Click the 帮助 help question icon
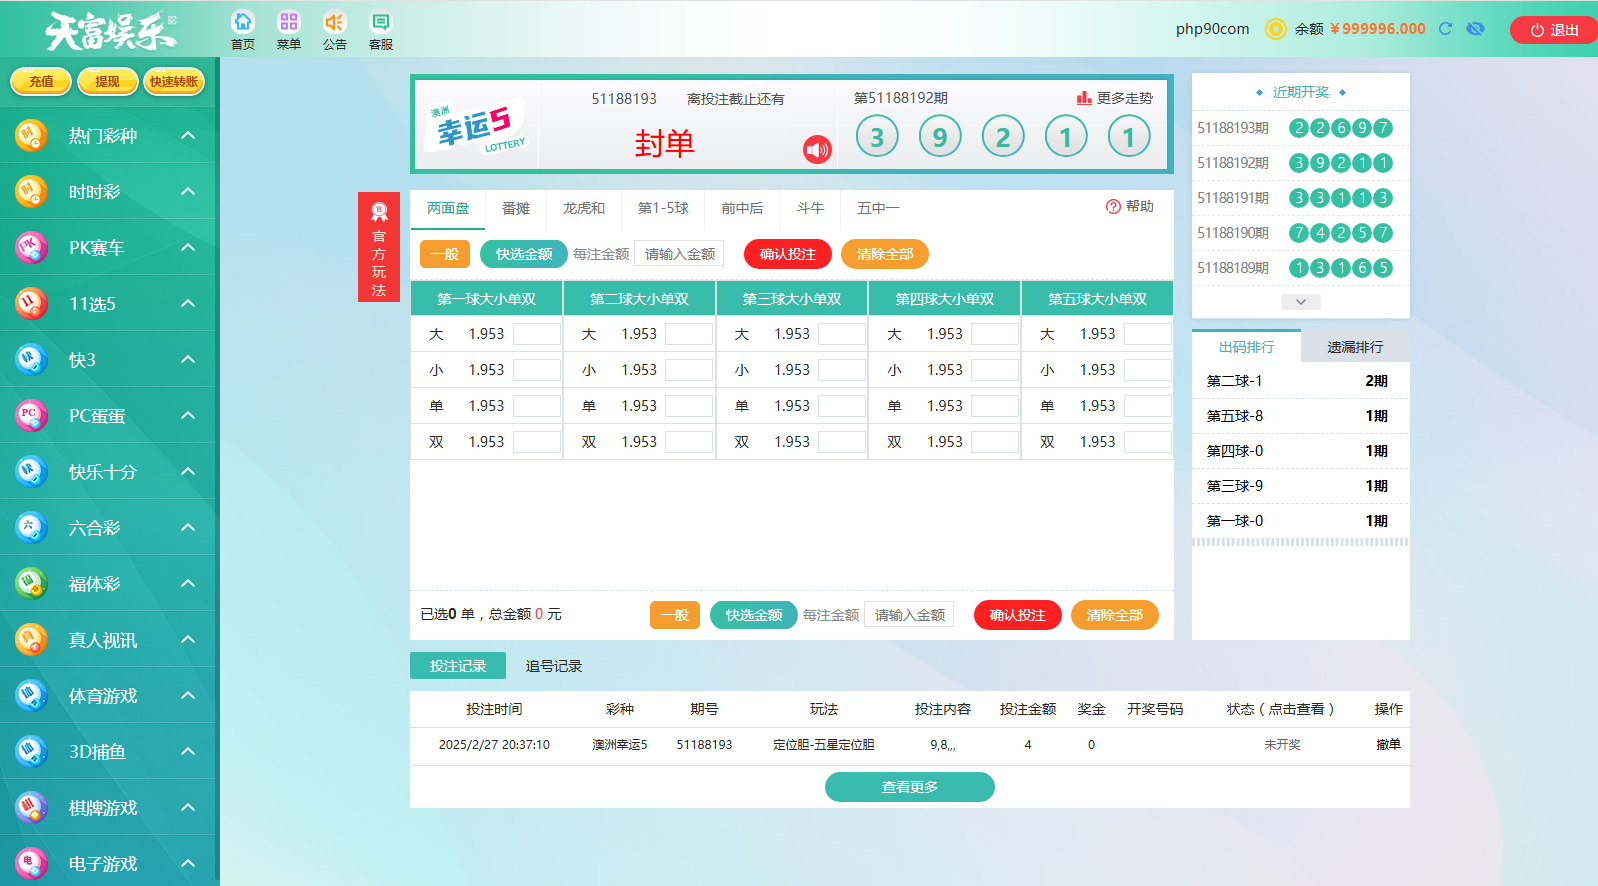1598x886 pixels. [1113, 207]
